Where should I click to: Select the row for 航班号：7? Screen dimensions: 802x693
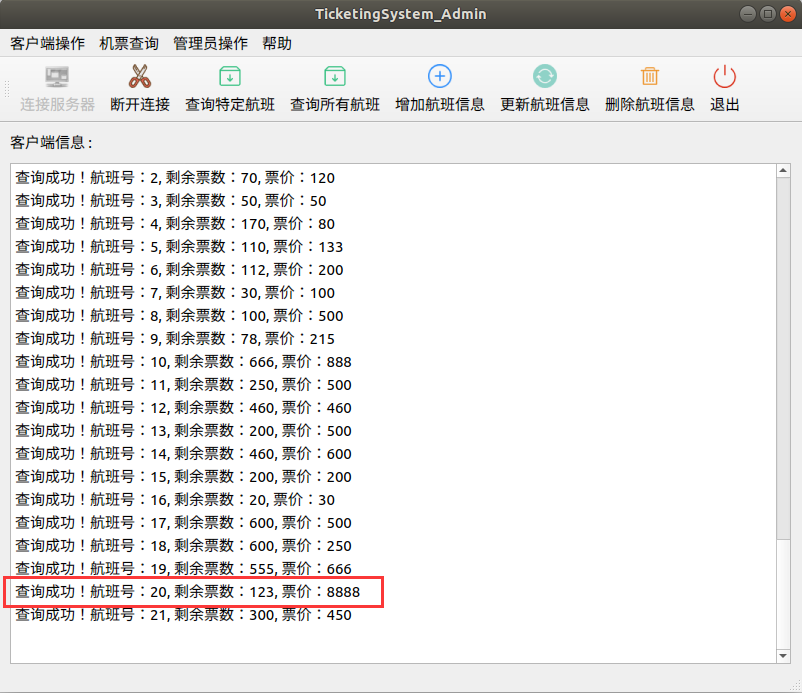(175, 293)
